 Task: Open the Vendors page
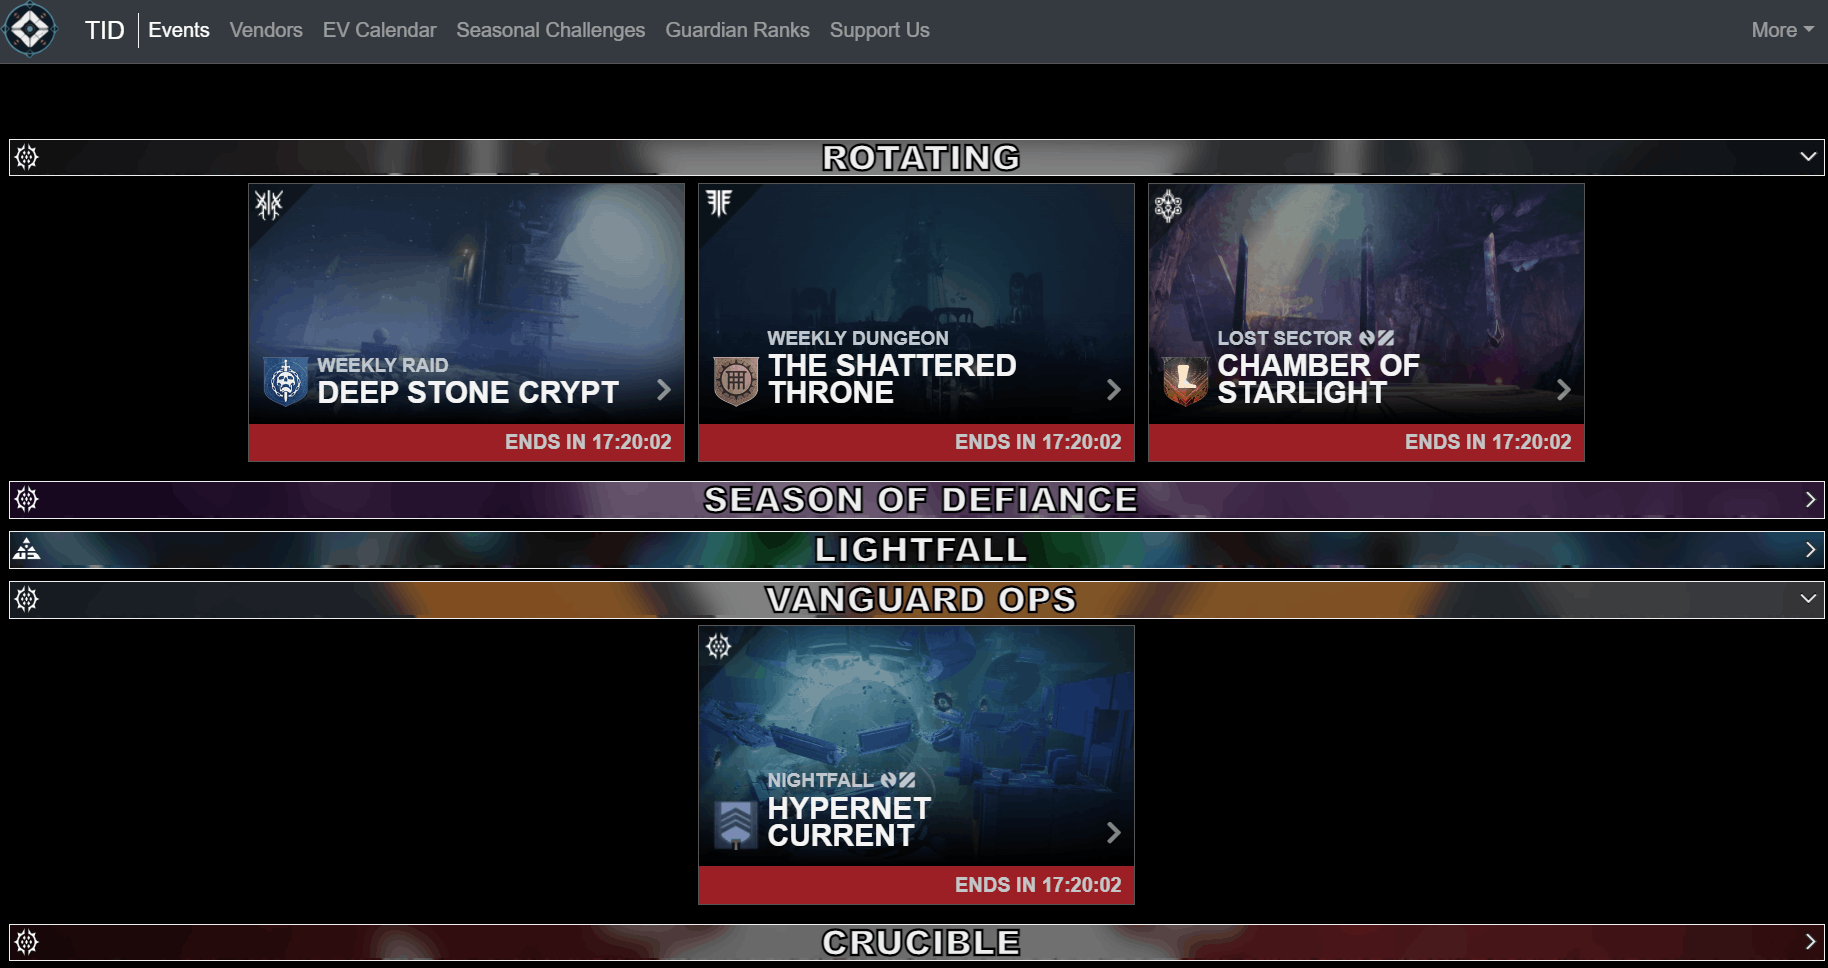[x=266, y=30]
